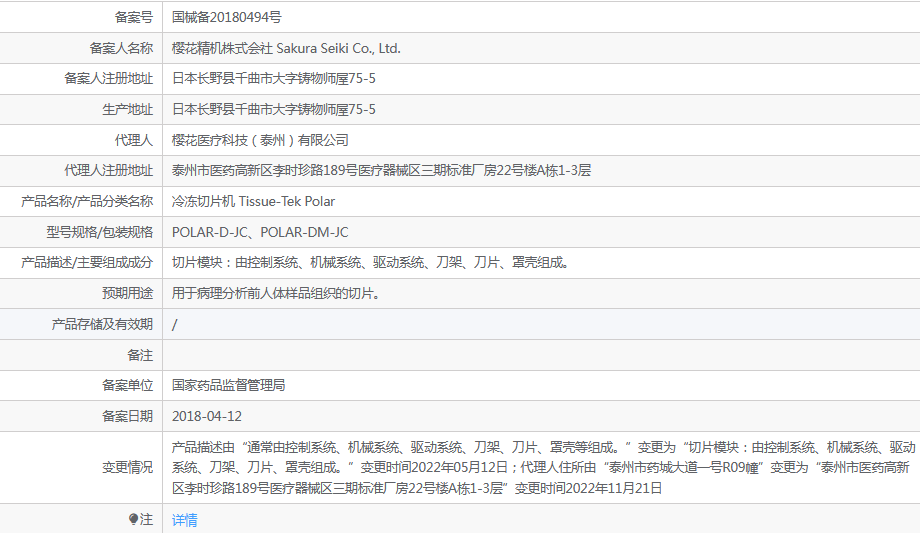Click the 备案人注册地址 label
This screenshot has width=920, height=533.
109,79
